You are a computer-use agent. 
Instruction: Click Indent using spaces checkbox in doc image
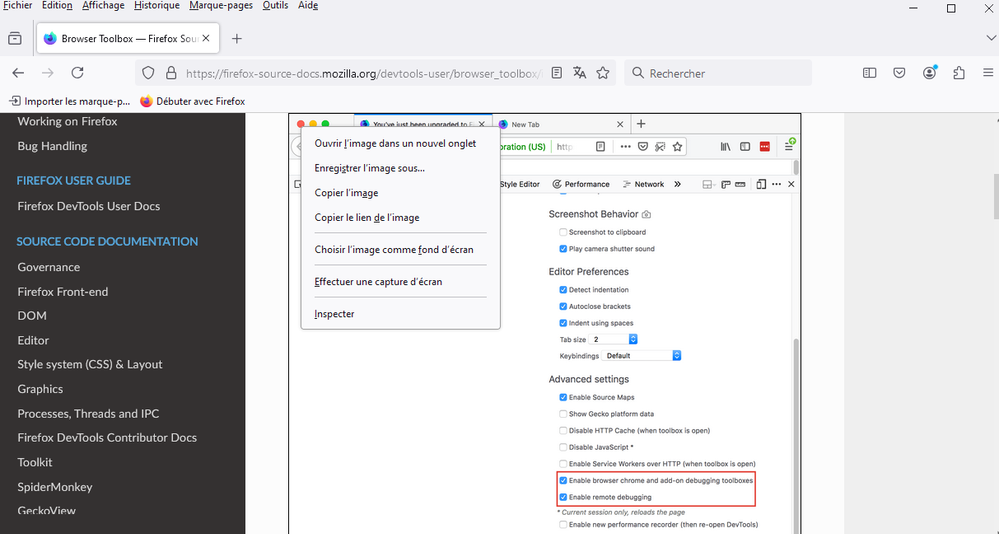coord(563,322)
